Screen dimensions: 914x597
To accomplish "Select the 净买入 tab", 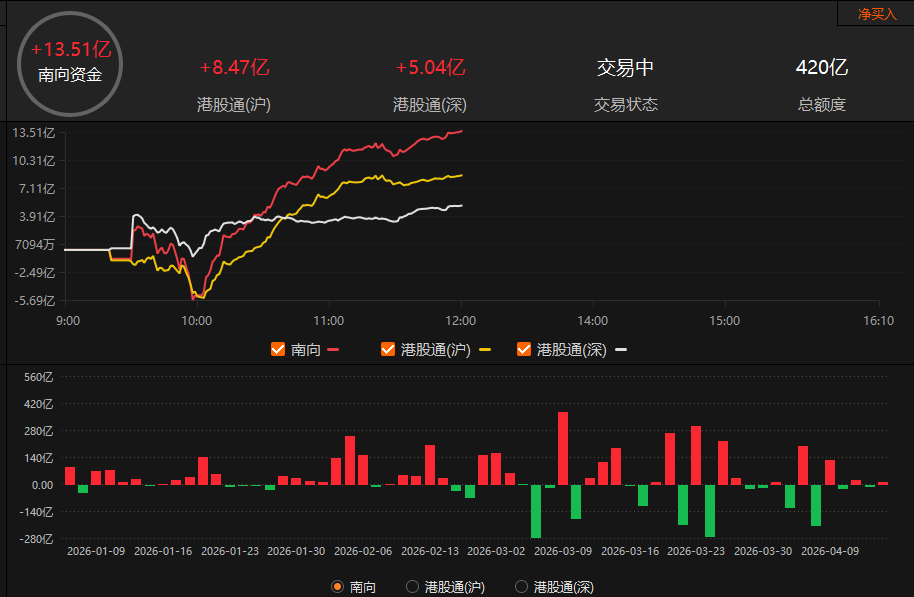I will (x=877, y=14).
